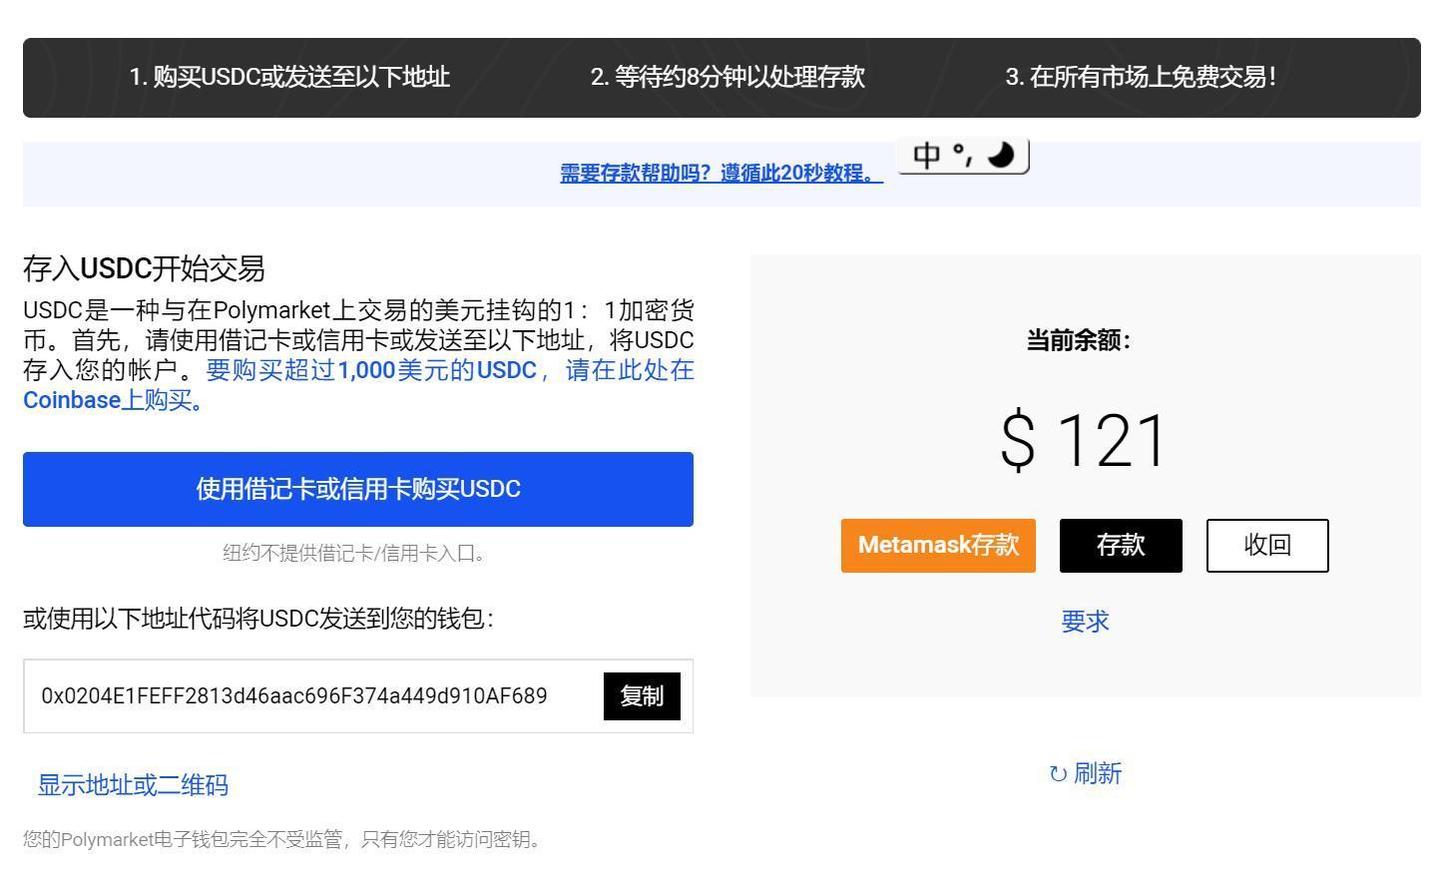
Task: Copy the wallet address using 复制 button
Action: coord(641,696)
